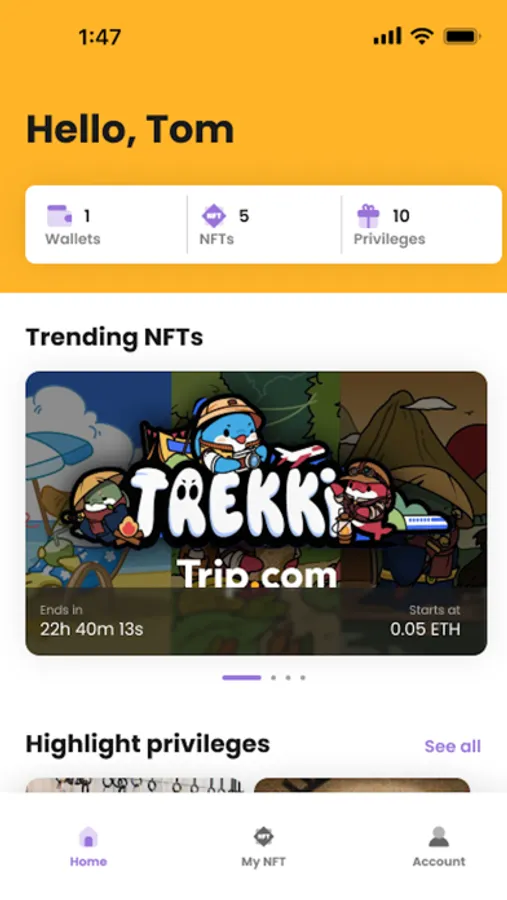Viewport: 507px width, 900px height.
Task: Select the second carousel dot
Action: 273,678
